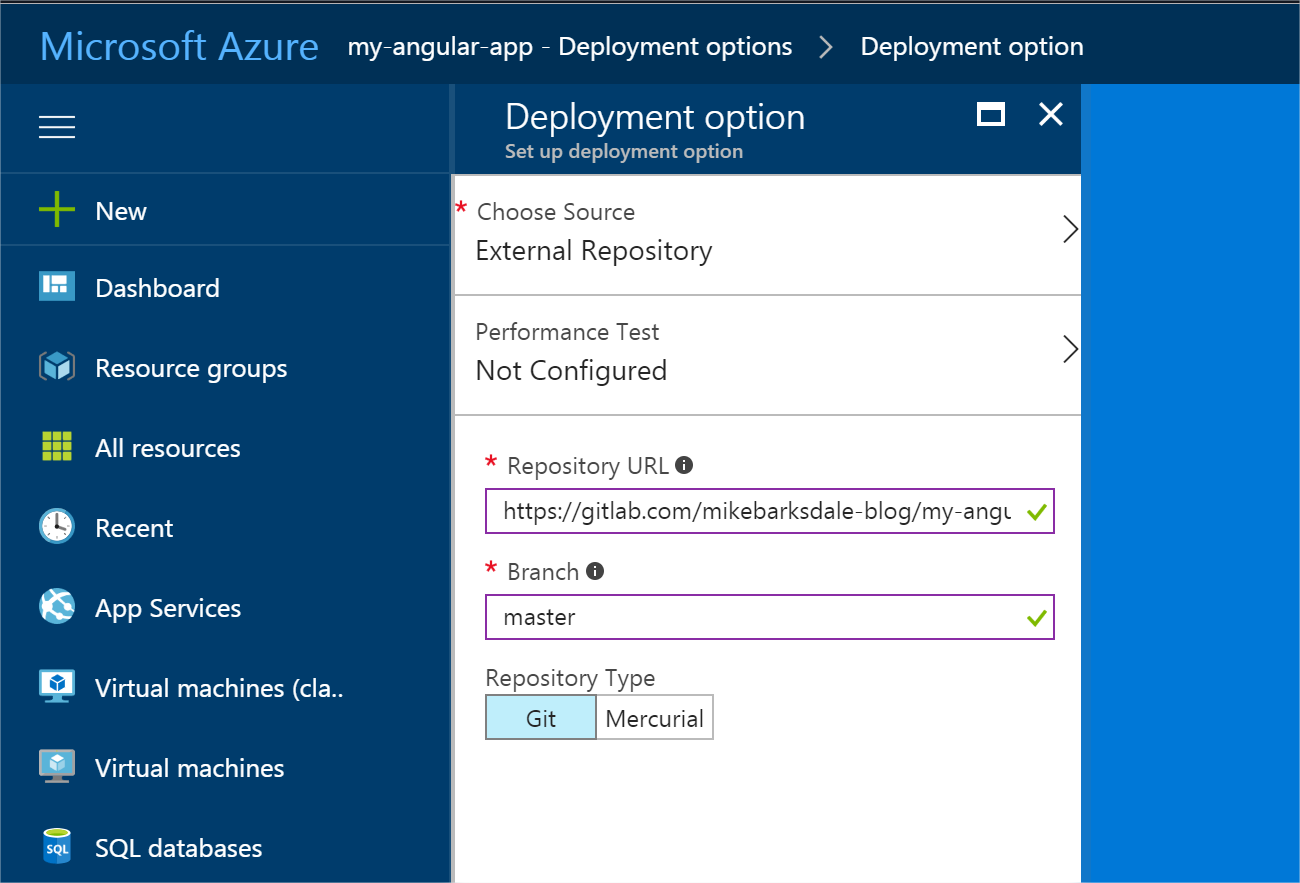Click the Repository URL text field
This screenshot has width=1300, height=883.
pos(757,512)
